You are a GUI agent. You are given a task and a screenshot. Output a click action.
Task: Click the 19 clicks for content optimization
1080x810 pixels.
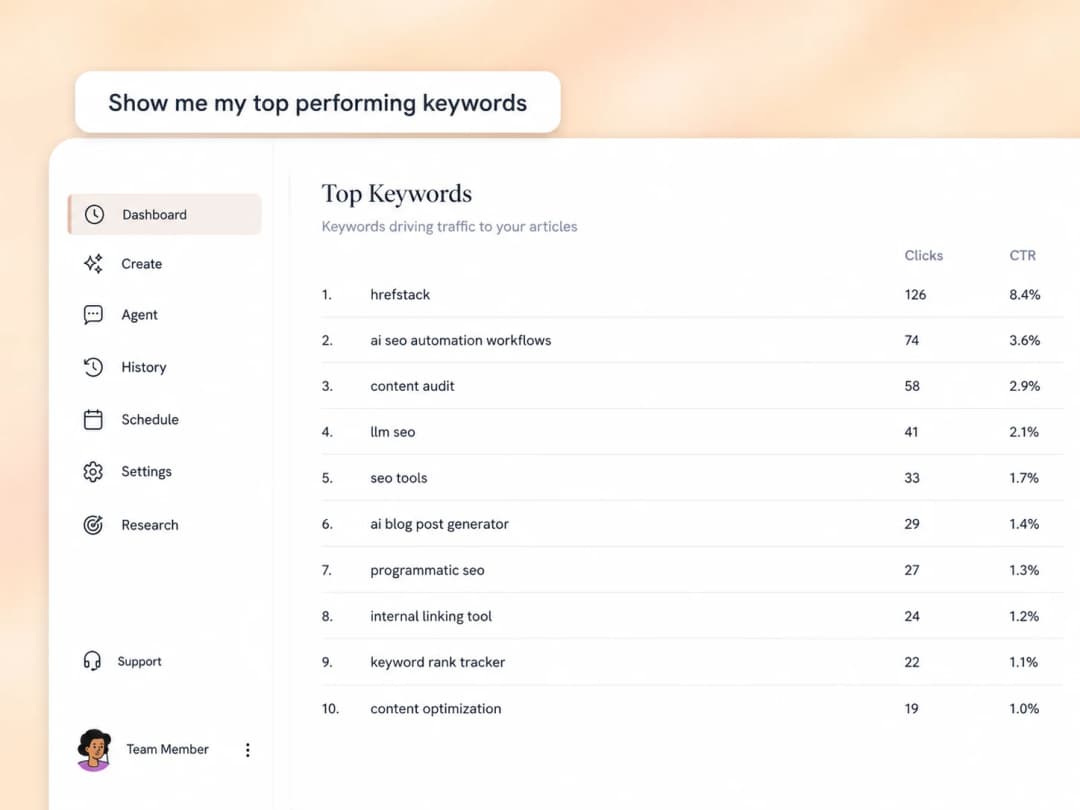pos(911,709)
